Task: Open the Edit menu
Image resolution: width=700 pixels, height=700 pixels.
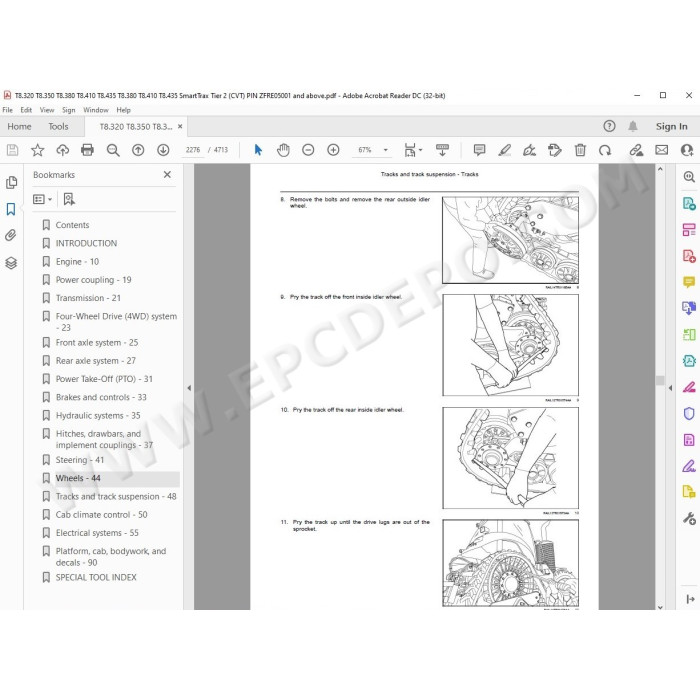Action: [x=26, y=110]
